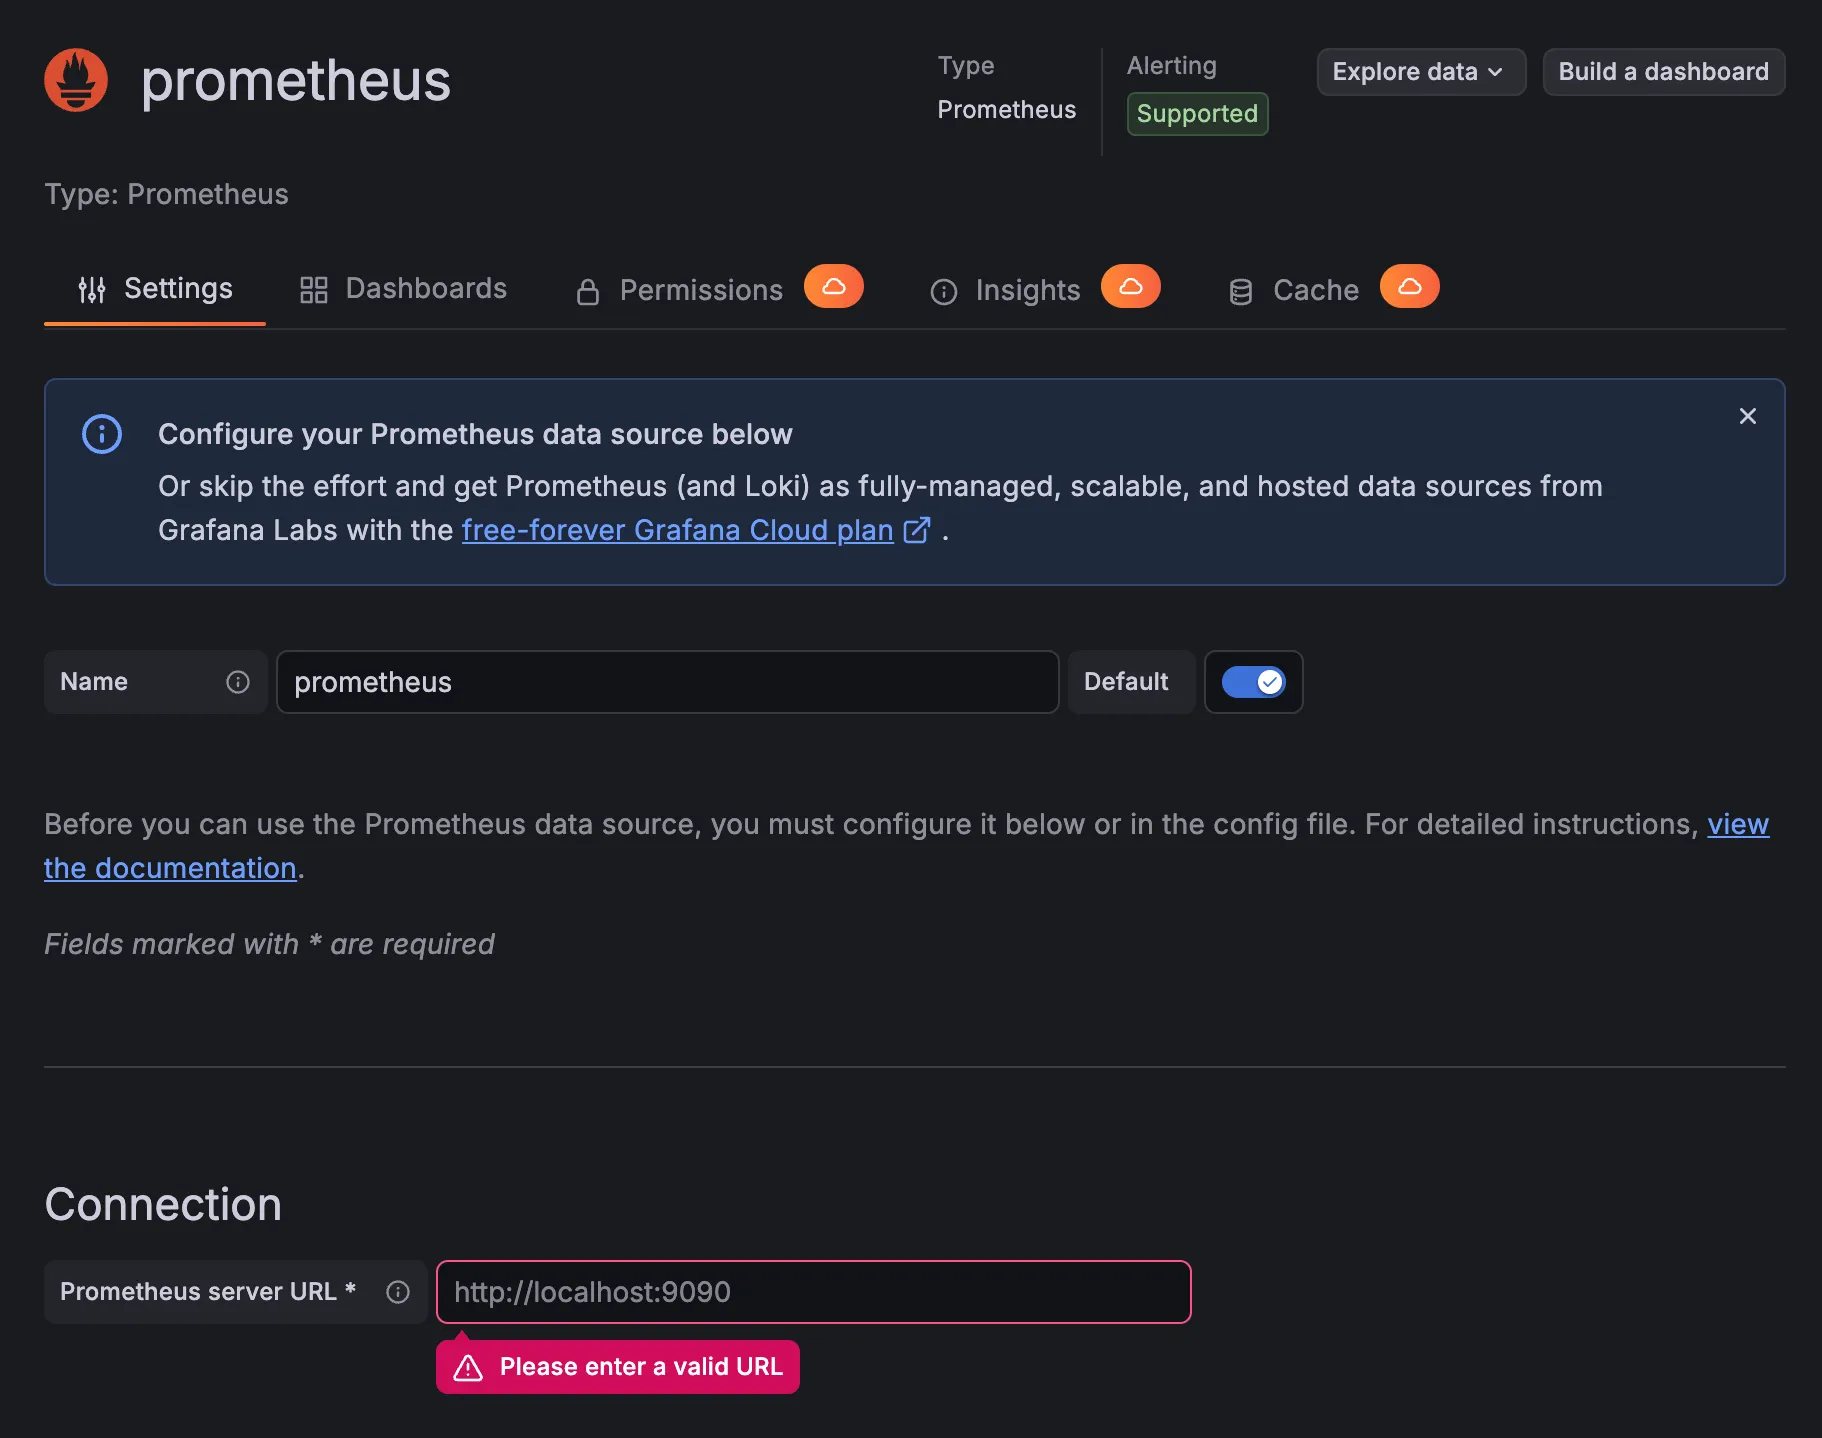Click the info icon beside Name label
This screenshot has height=1438, width=1822.
pyautogui.click(x=238, y=682)
